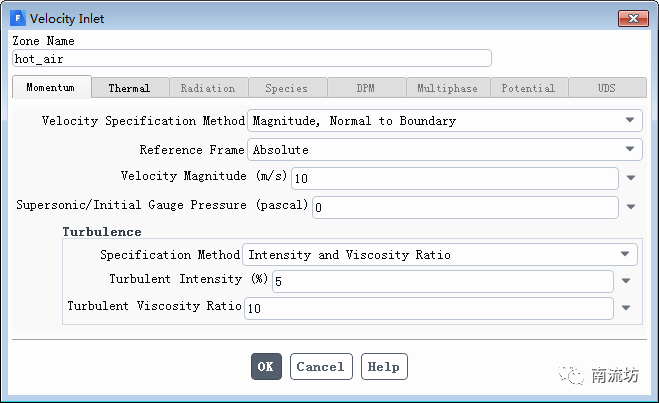Viewport: 659px width, 403px height.
Task: Click the Cancel button
Action: pos(321,367)
